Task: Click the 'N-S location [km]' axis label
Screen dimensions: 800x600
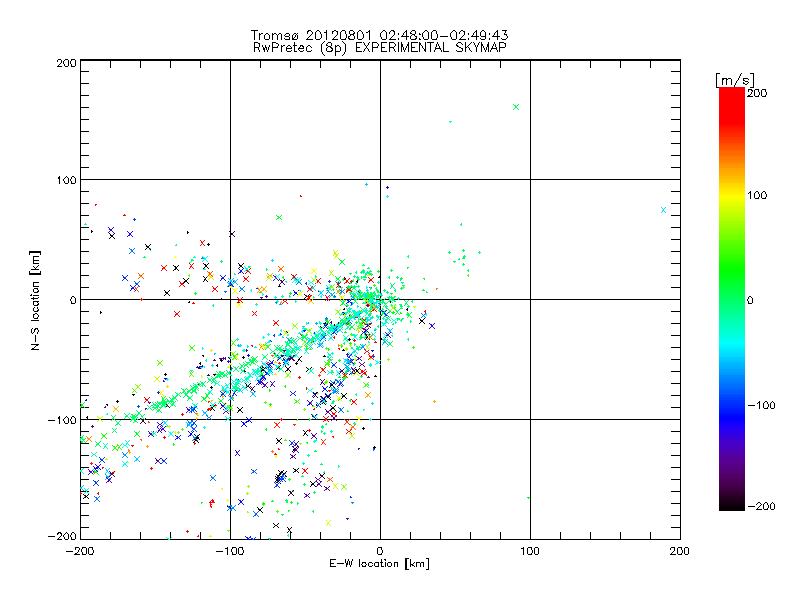Action: (x=35, y=300)
